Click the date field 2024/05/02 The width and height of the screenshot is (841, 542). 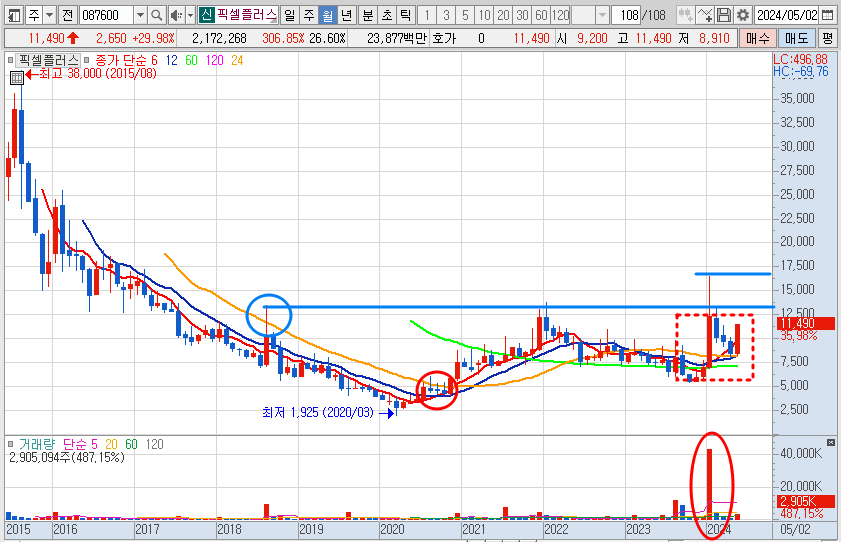pyautogui.click(x=787, y=15)
